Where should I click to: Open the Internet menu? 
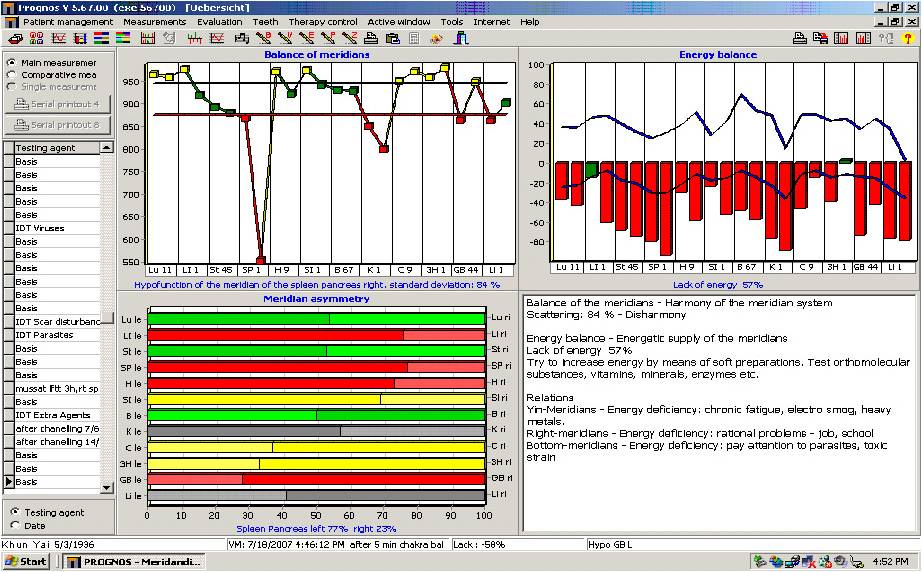tap(492, 22)
